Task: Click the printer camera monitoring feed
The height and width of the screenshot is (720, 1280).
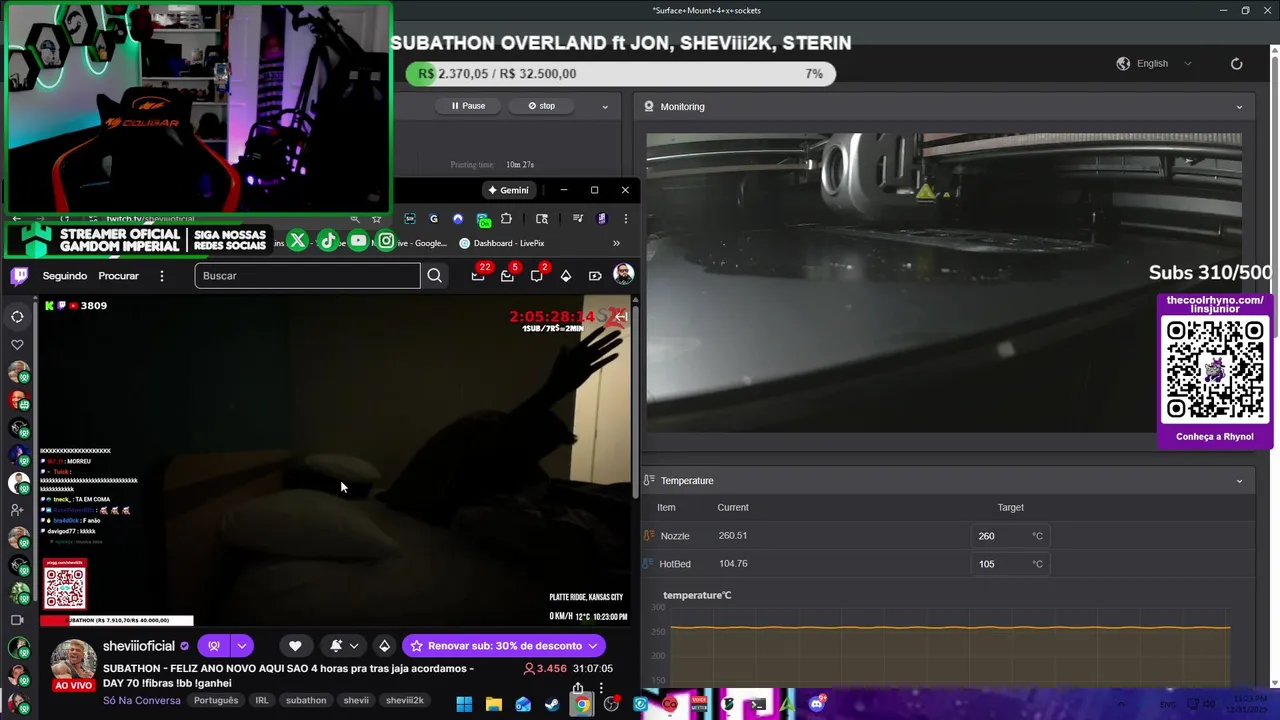Action: click(944, 283)
